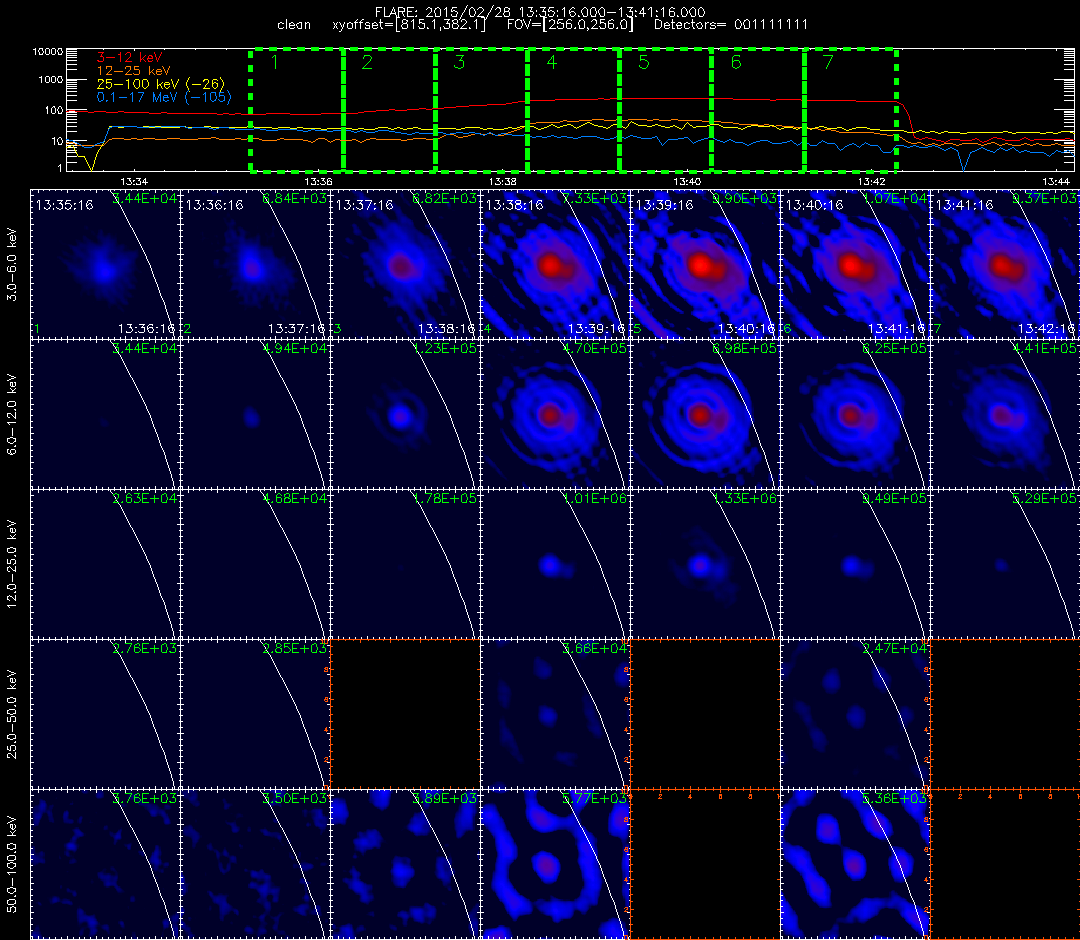Click the '6.84E+03' value in 3-6 keV row
The width and height of the screenshot is (1080, 940).
[x=294, y=198]
